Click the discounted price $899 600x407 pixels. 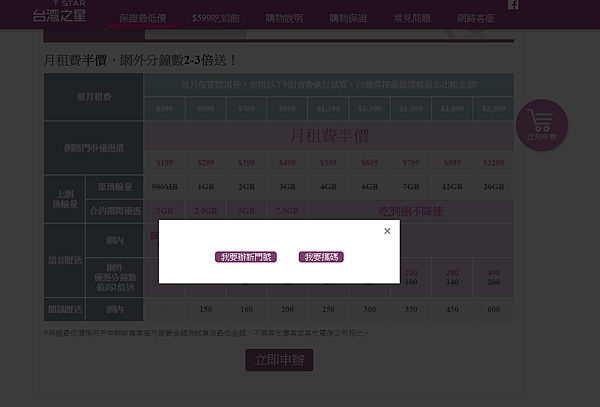point(452,163)
